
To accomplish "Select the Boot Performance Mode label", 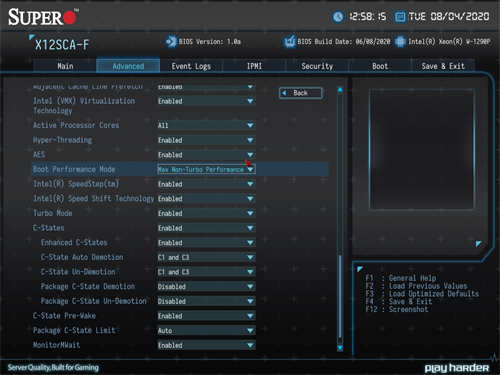I will (74, 169).
